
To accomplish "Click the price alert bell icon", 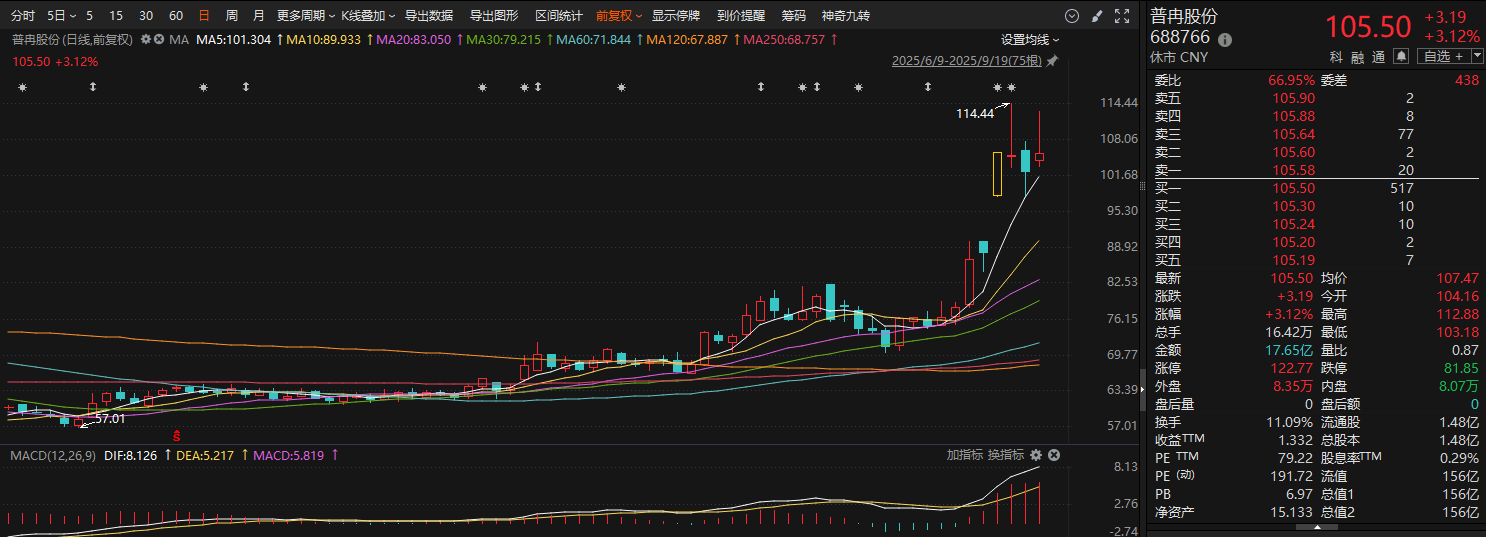I will coord(1401,56).
